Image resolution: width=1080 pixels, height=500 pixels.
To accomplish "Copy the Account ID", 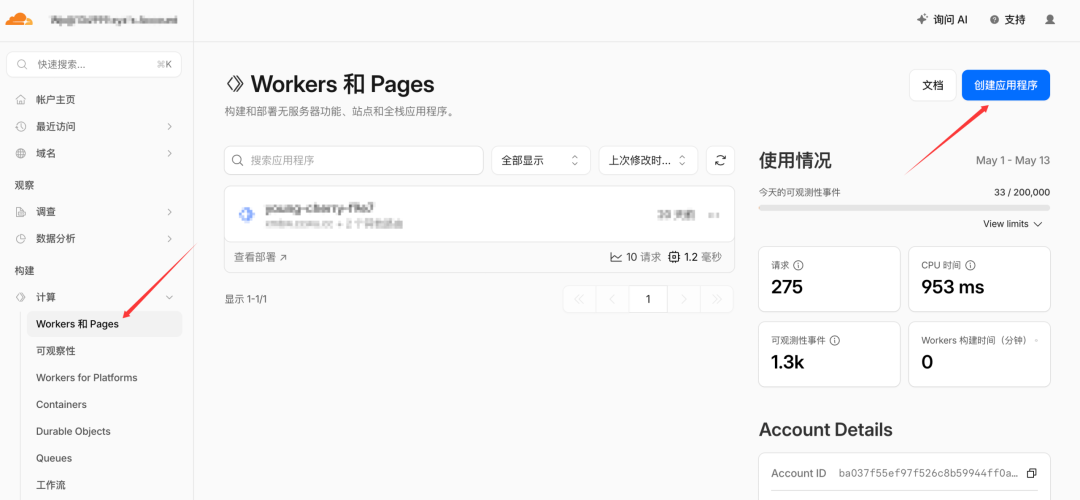I will pyautogui.click(x=1031, y=473).
